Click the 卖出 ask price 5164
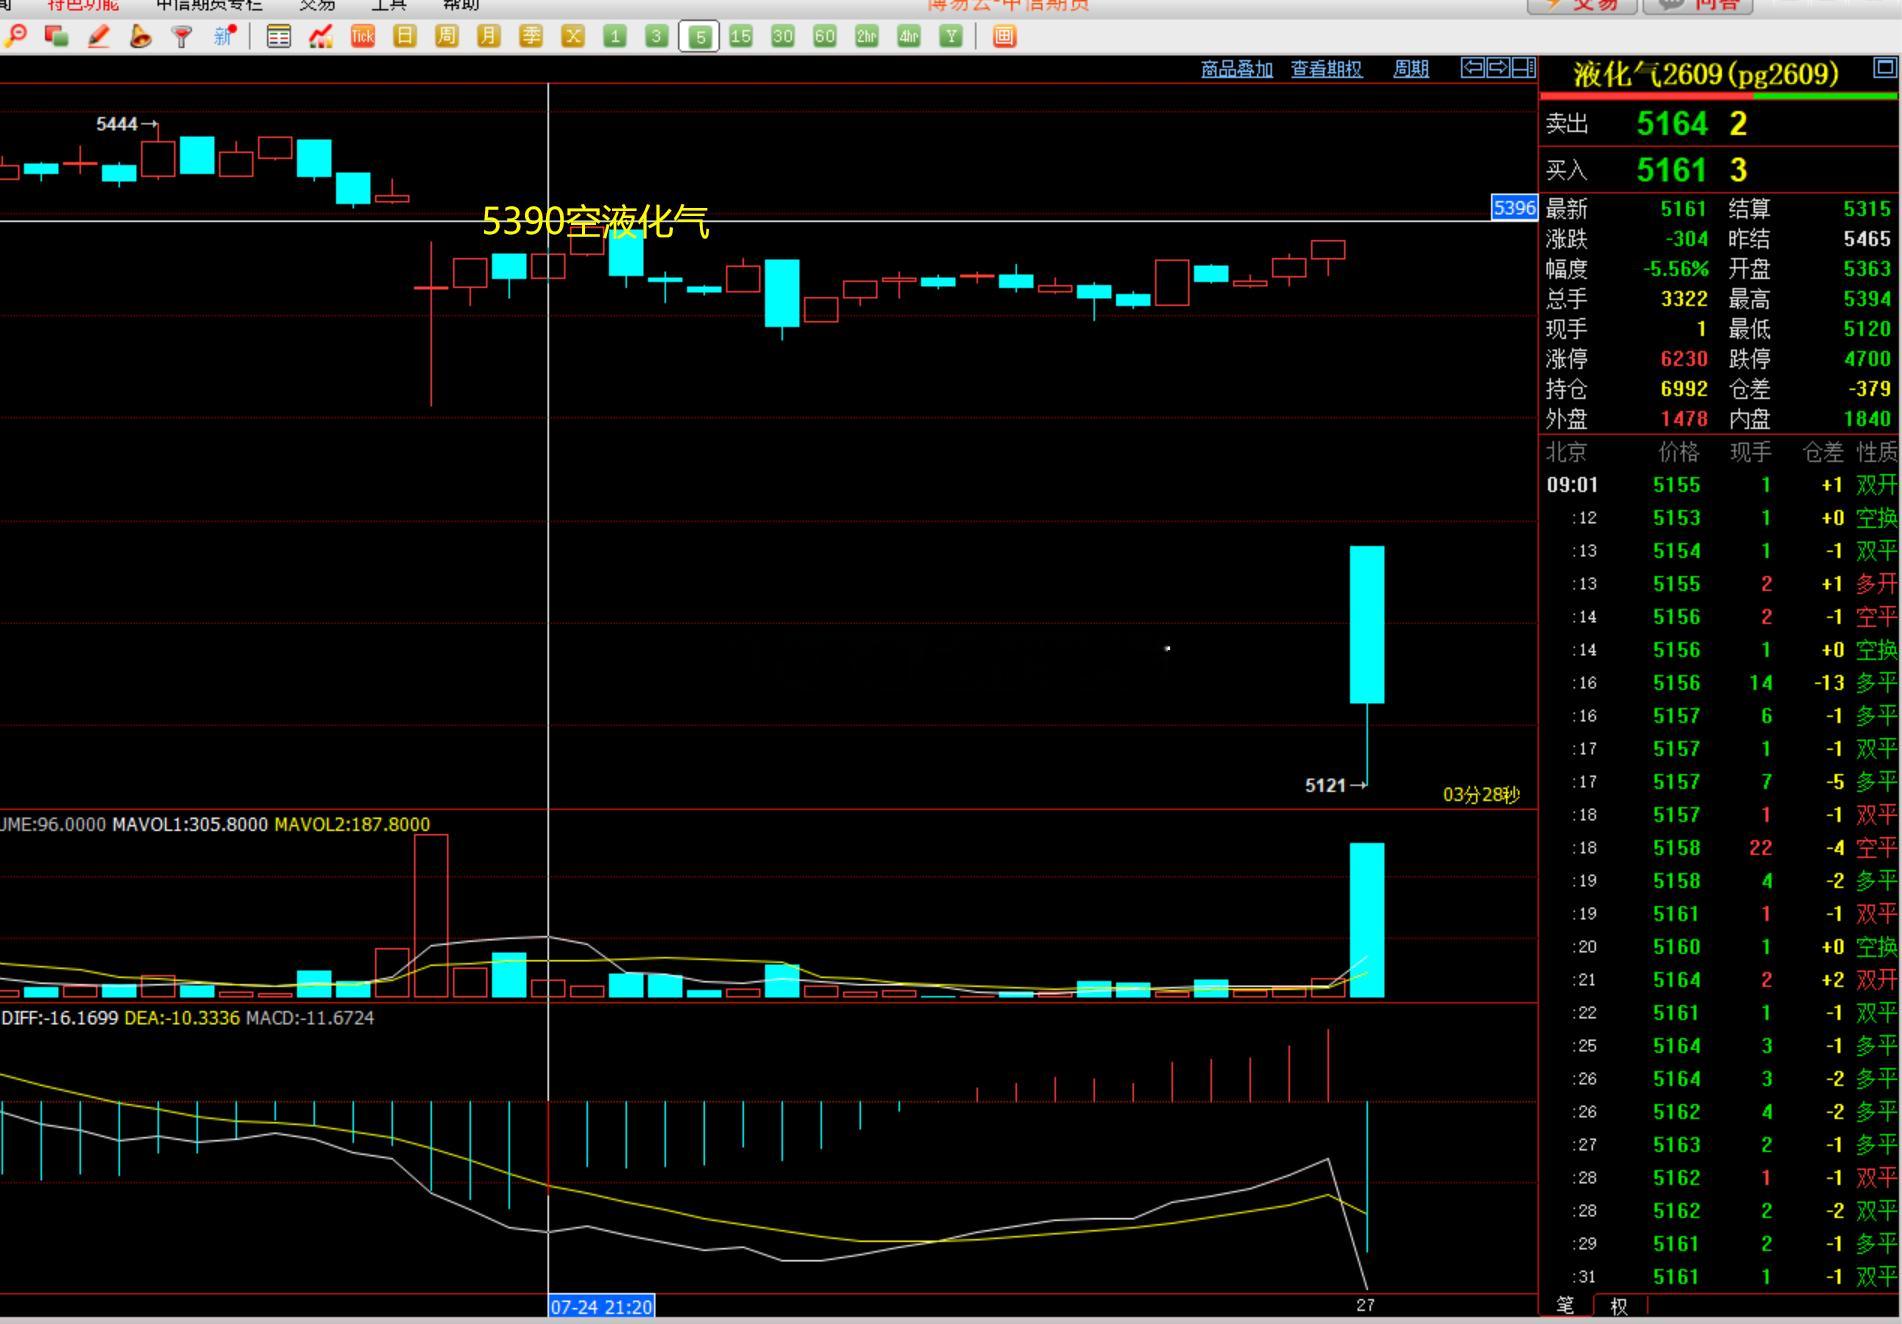This screenshot has height=1324, width=1902. coord(1673,124)
